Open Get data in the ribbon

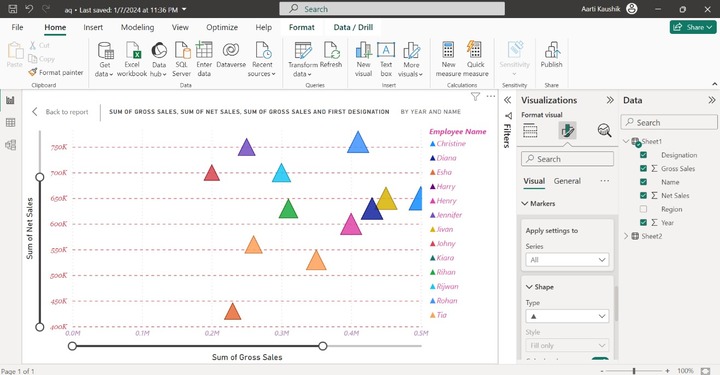[x=105, y=60]
